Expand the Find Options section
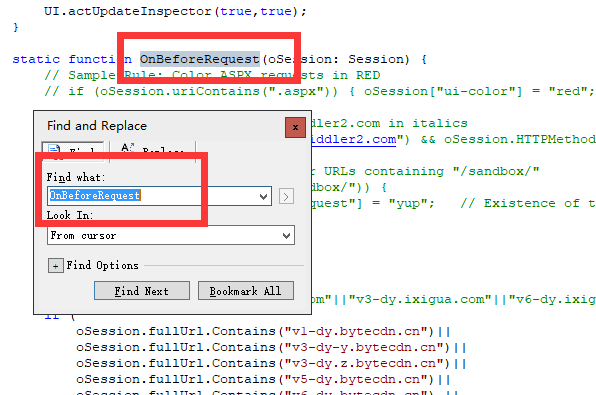Image resolution: width=596 pixels, height=395 pixels. coord(55,266)
